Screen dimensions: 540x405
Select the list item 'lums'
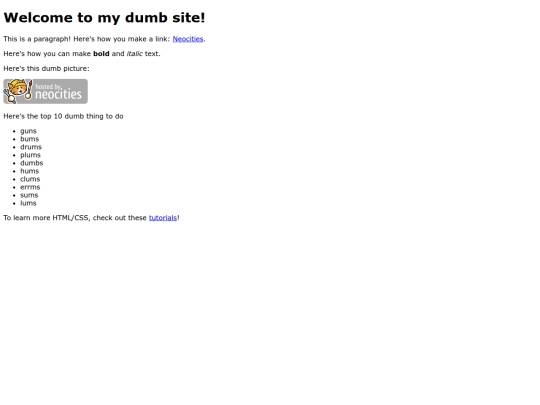pos(28,203)
